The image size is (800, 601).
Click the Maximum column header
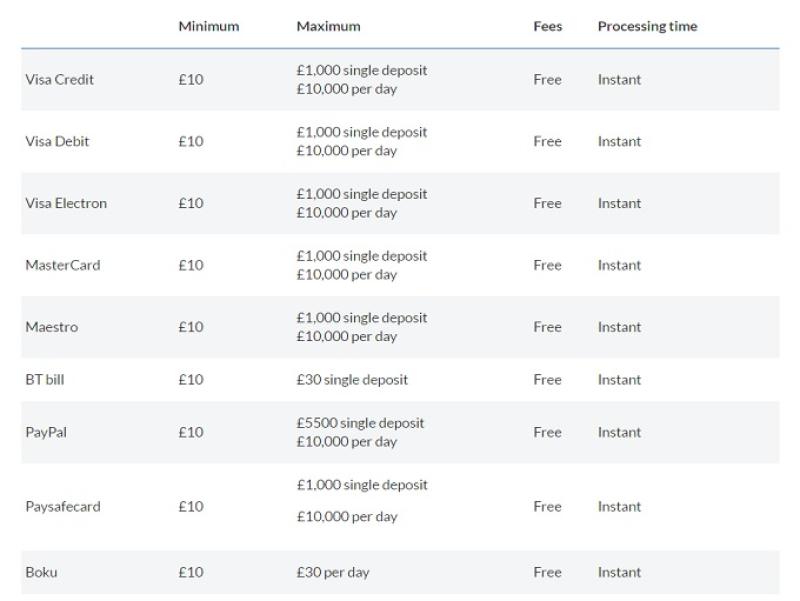(328, 26)
